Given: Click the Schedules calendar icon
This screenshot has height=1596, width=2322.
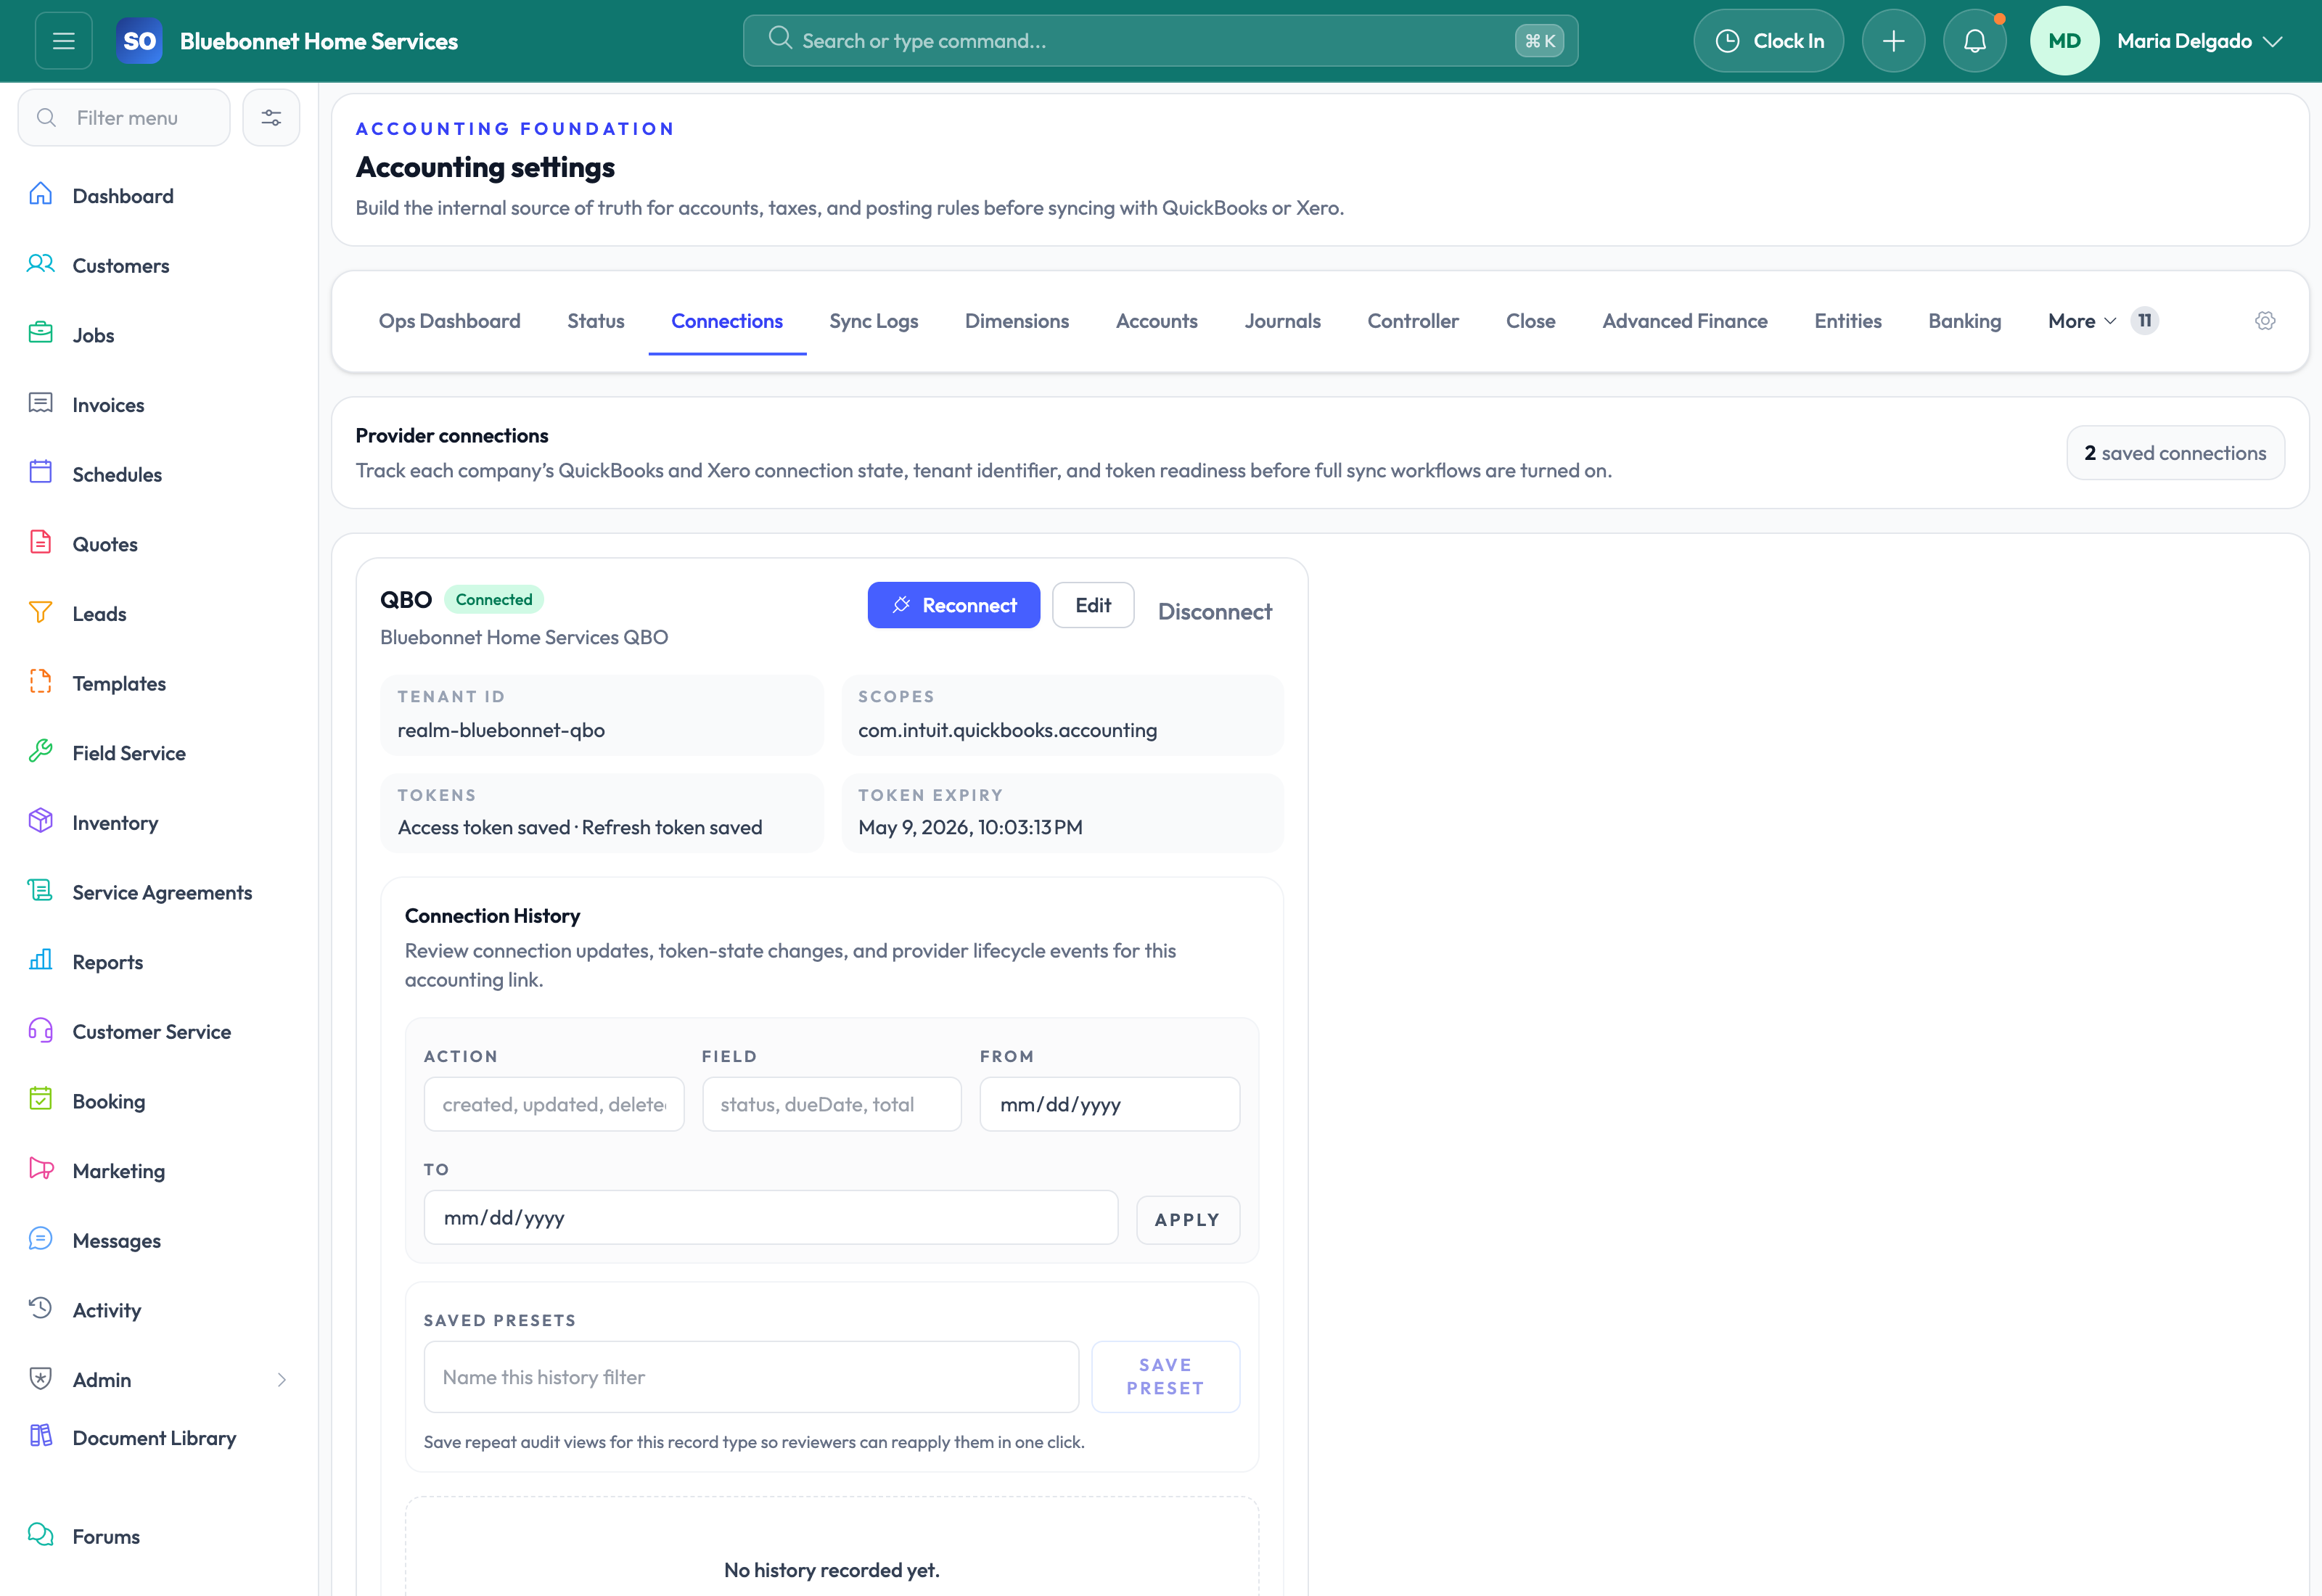Looking at the screenshot, I should click(x=41, y=474).
